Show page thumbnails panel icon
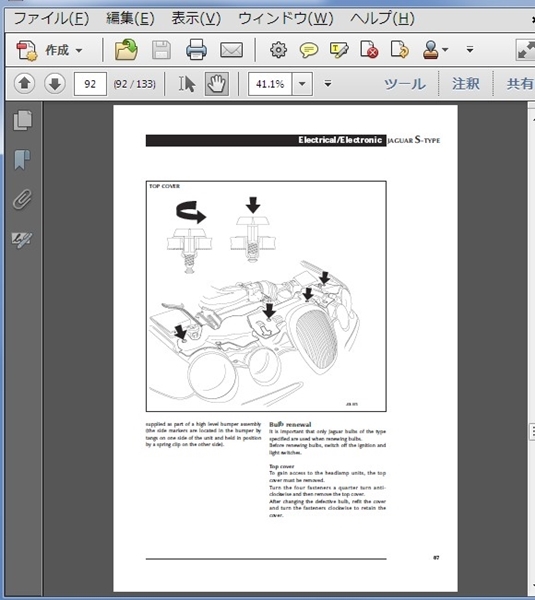The image size is (535, 600). [23, 121]
